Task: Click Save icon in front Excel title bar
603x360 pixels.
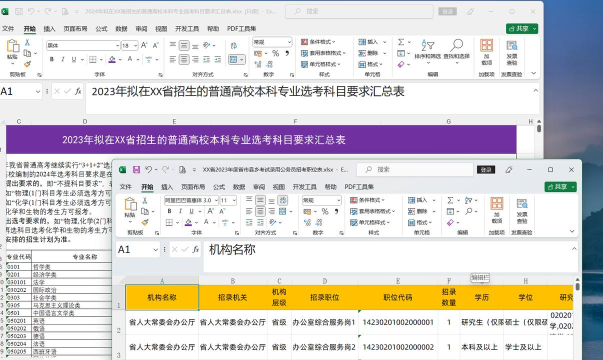Action: (136, 170)
